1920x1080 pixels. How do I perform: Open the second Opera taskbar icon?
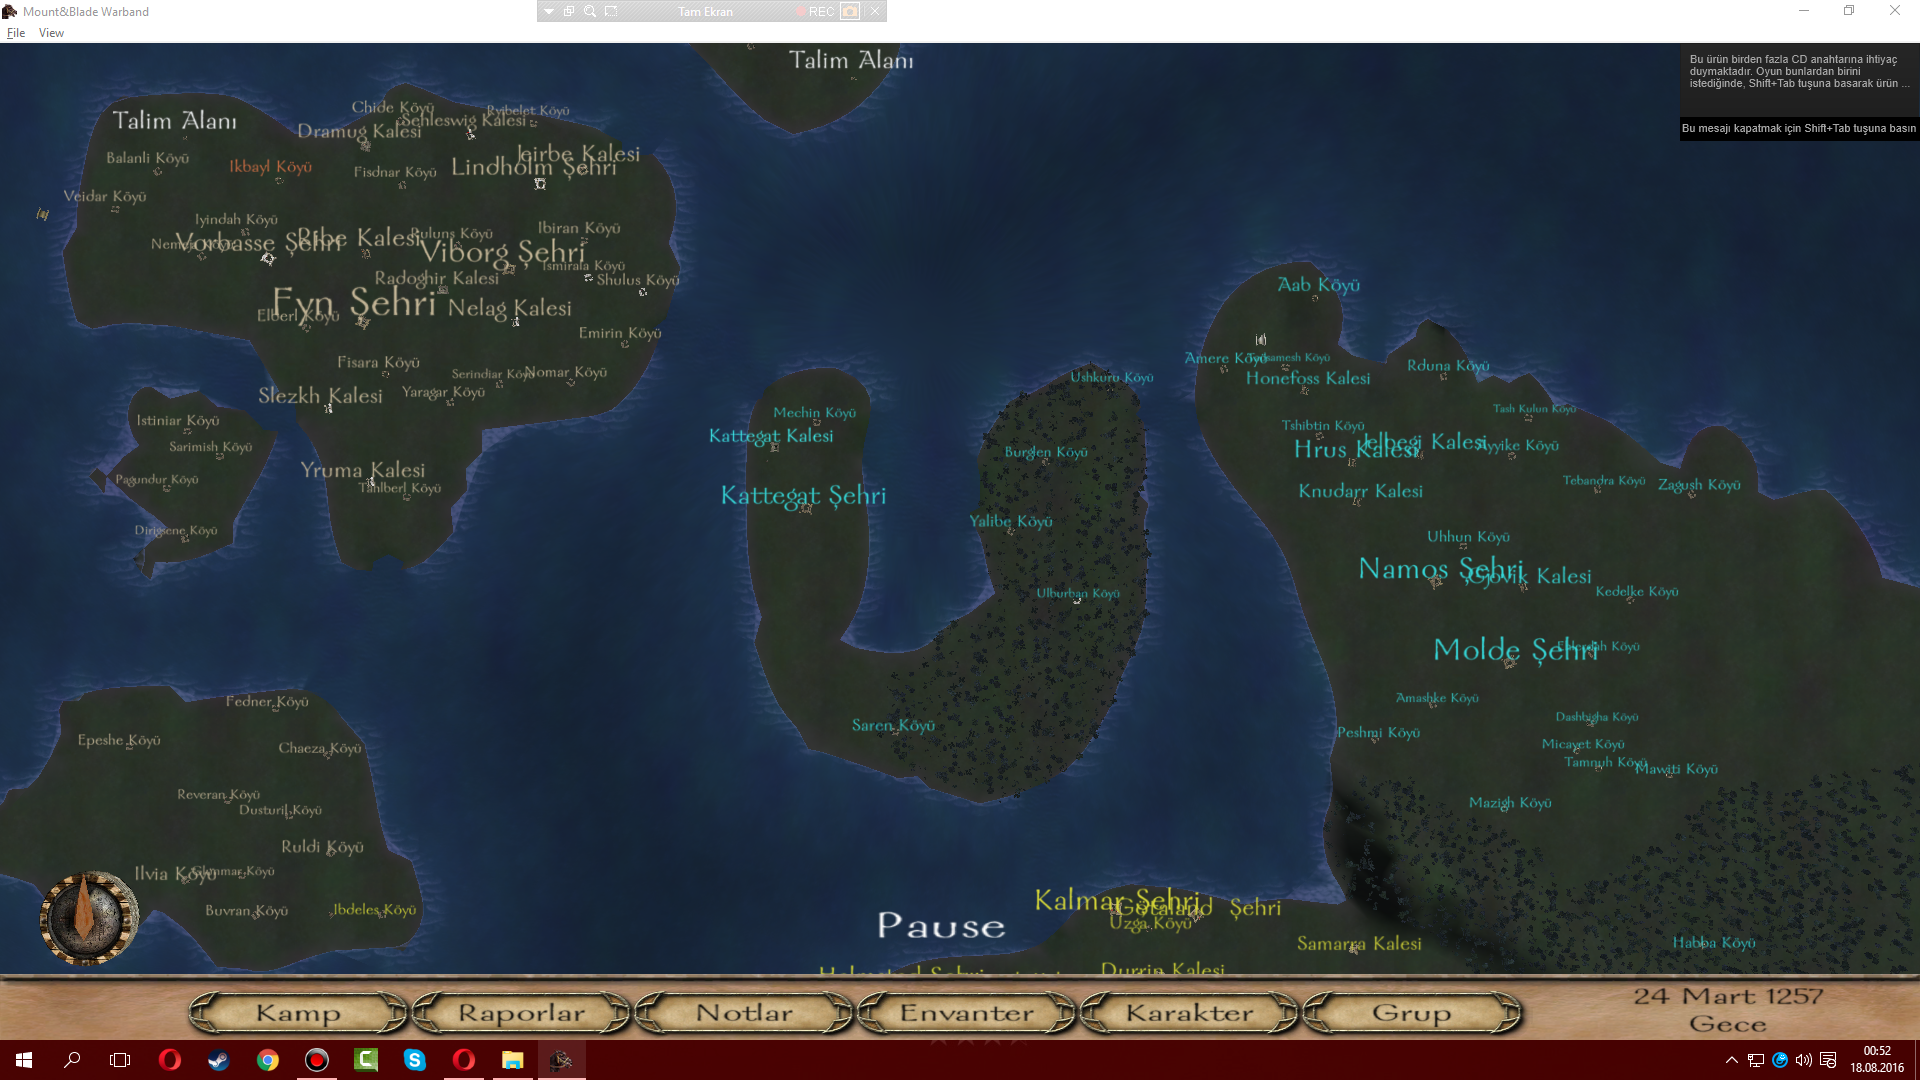pyautogui.click(x=464, y=1060)
